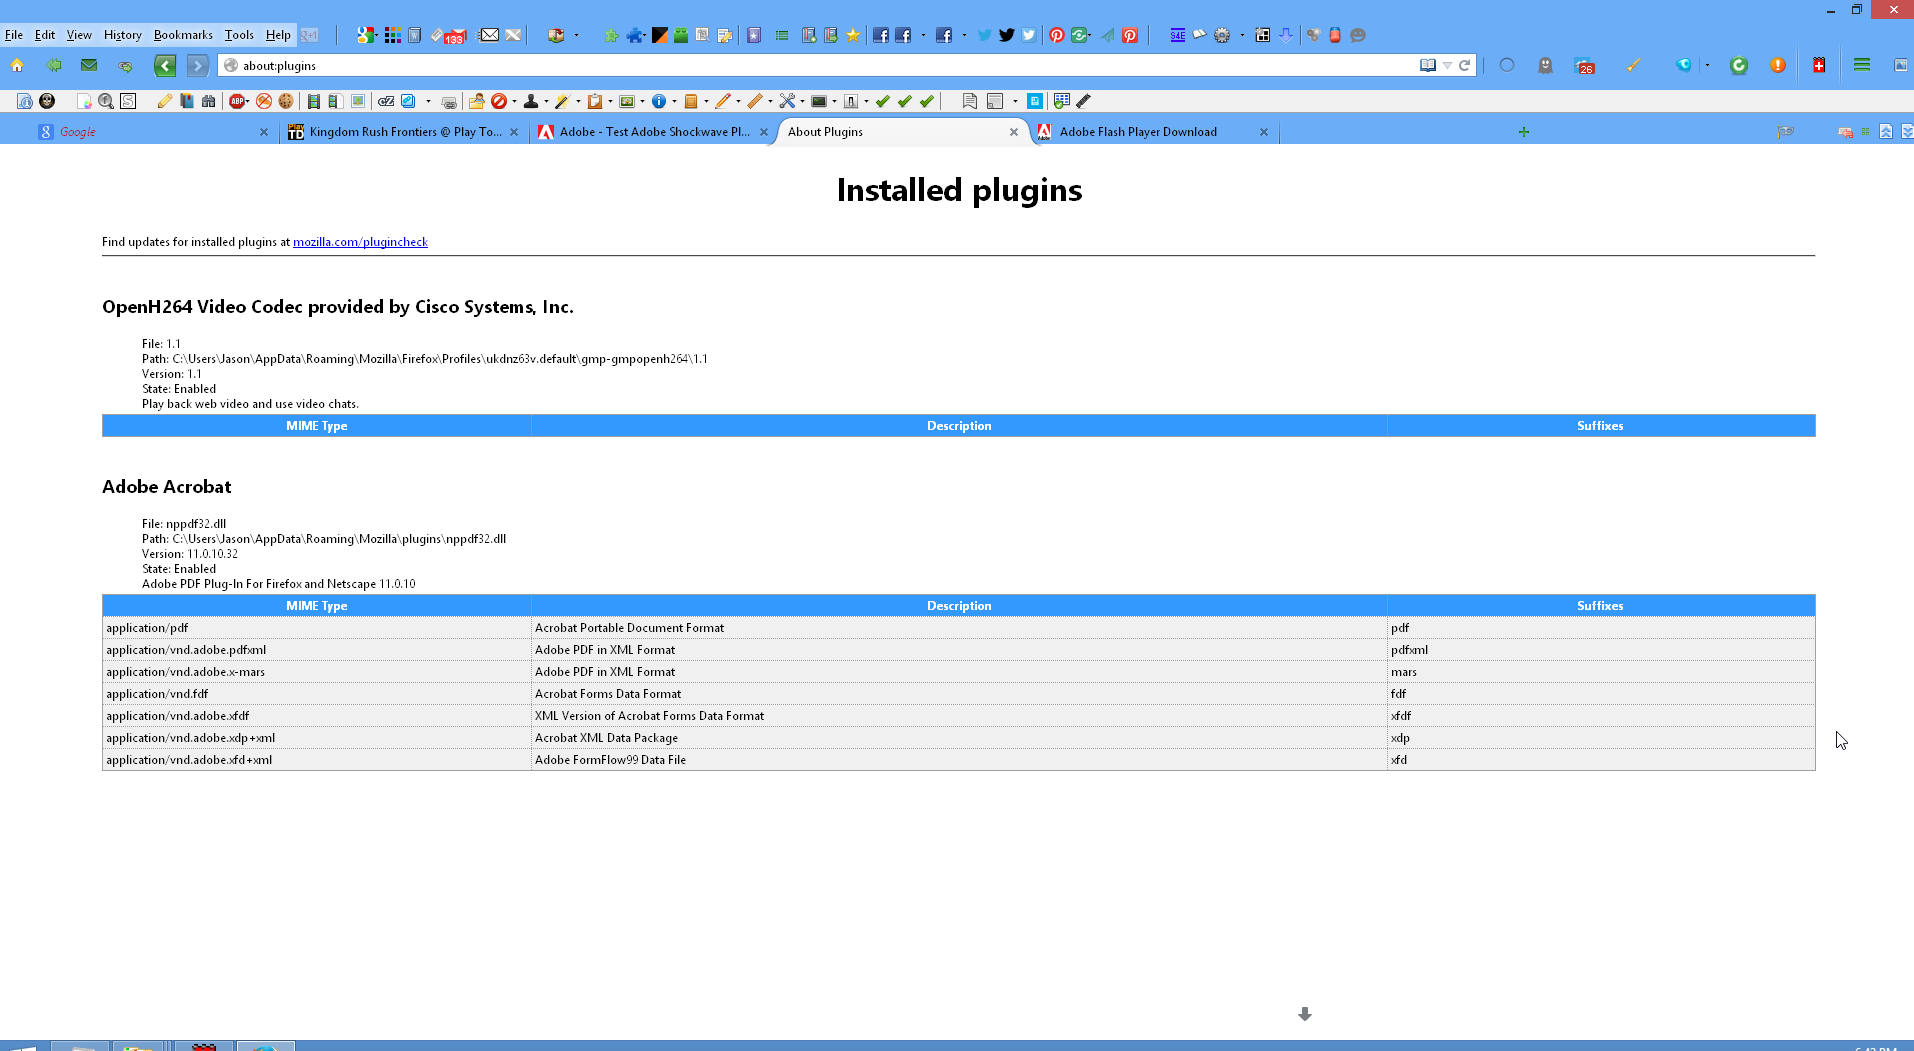Click the blue info circle icon
Image resolution: width=1914 pixels, height=1051 pixels.
click(659, 101)
